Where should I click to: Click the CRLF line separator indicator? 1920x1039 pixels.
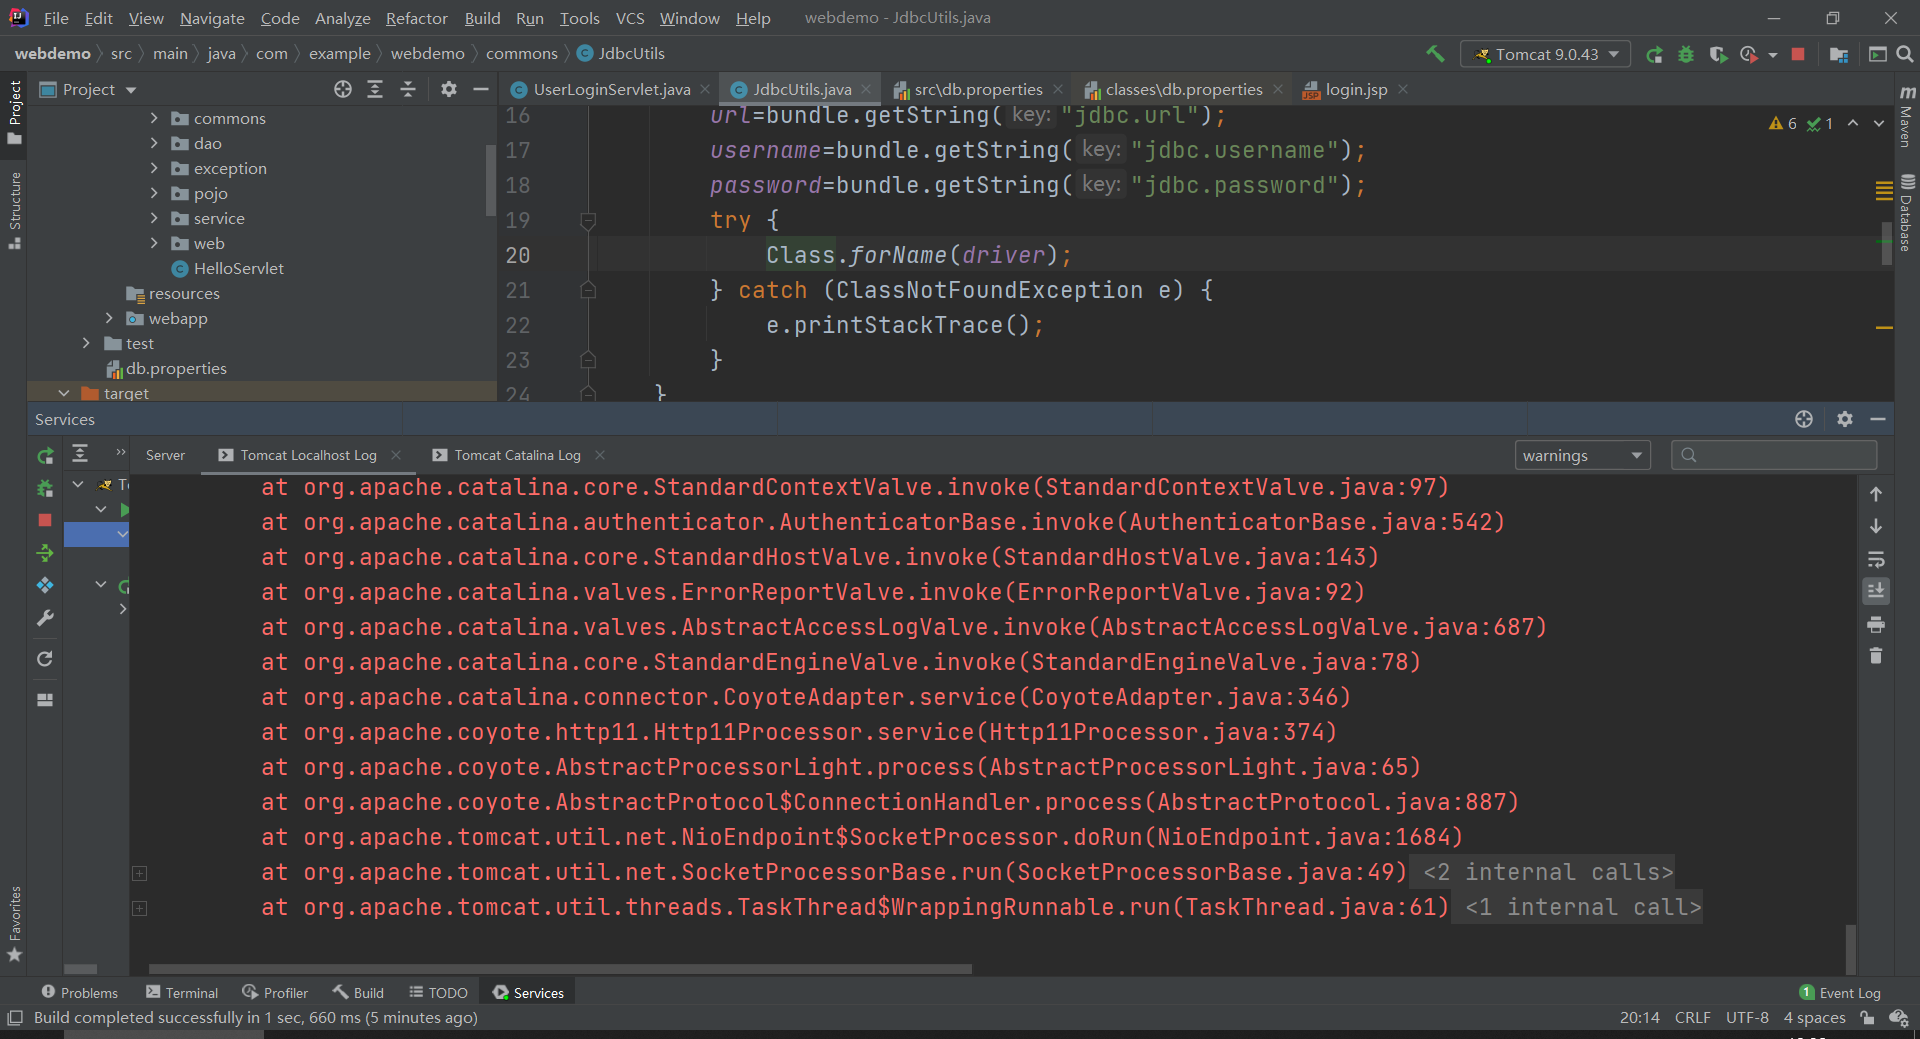1692,1018
